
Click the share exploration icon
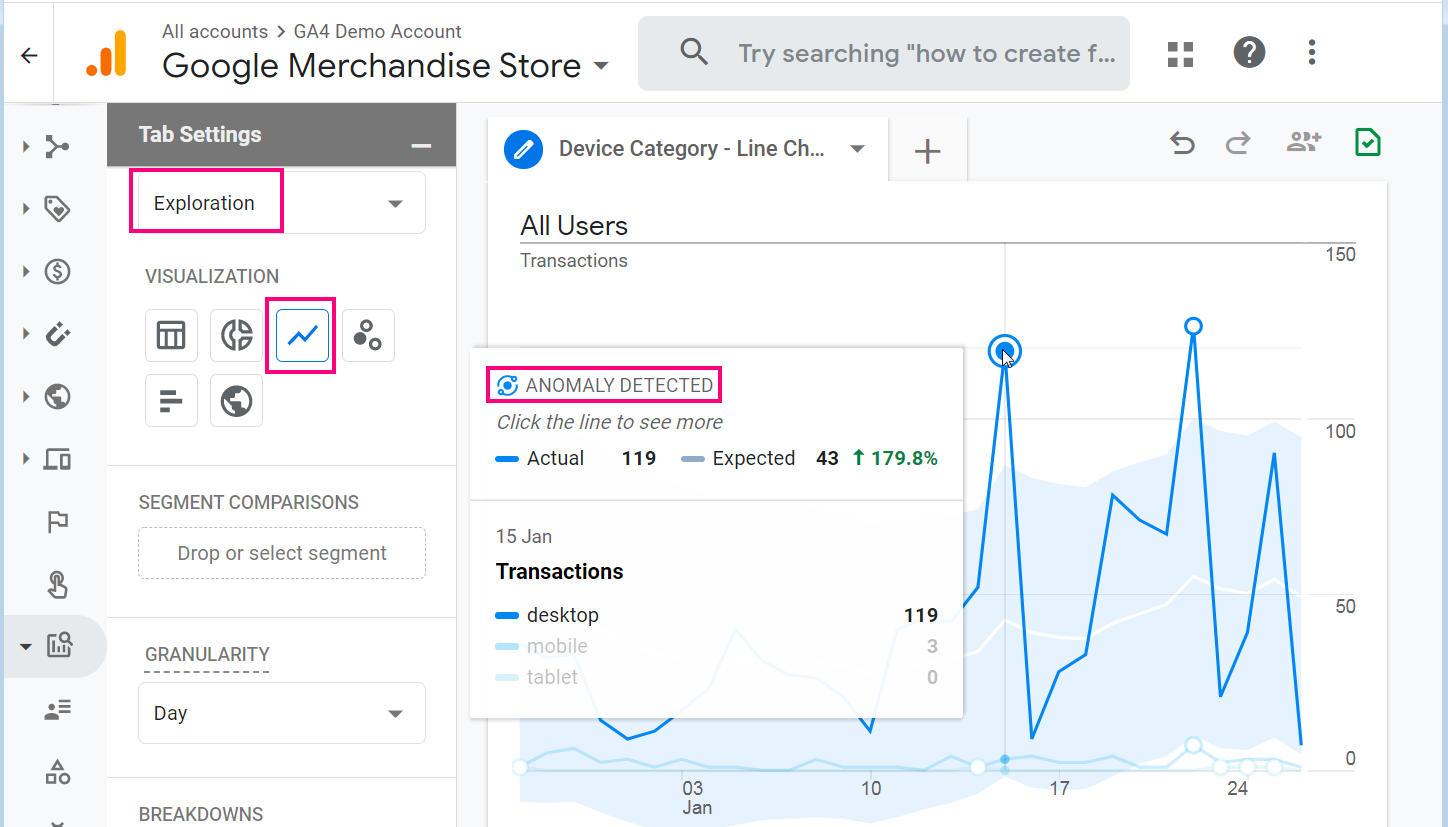click(x=1303, y=143)
